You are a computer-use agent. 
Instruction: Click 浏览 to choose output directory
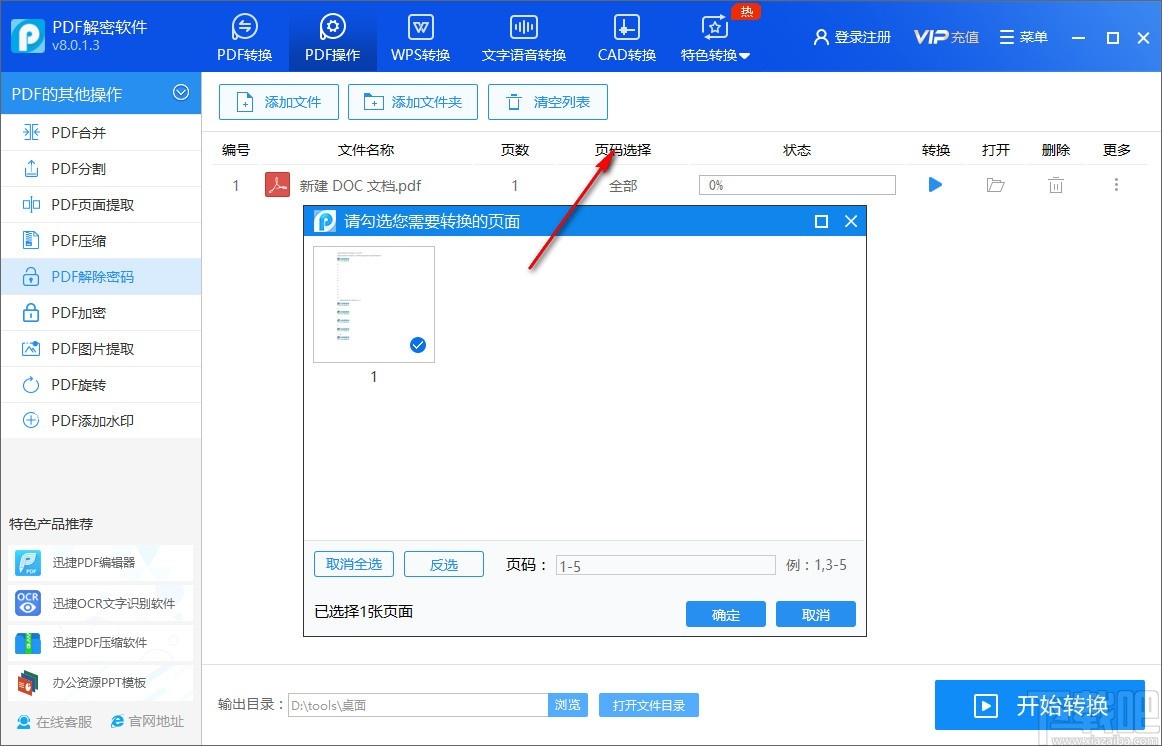(568, 705)
